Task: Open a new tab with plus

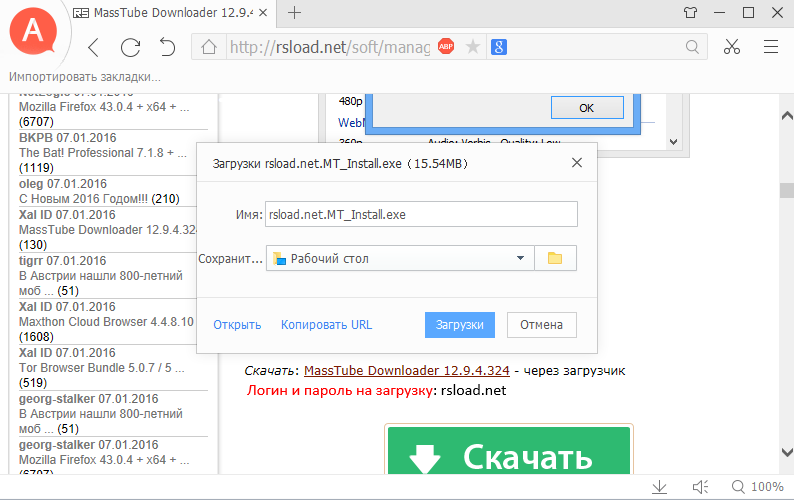Action: coord(294,13)
